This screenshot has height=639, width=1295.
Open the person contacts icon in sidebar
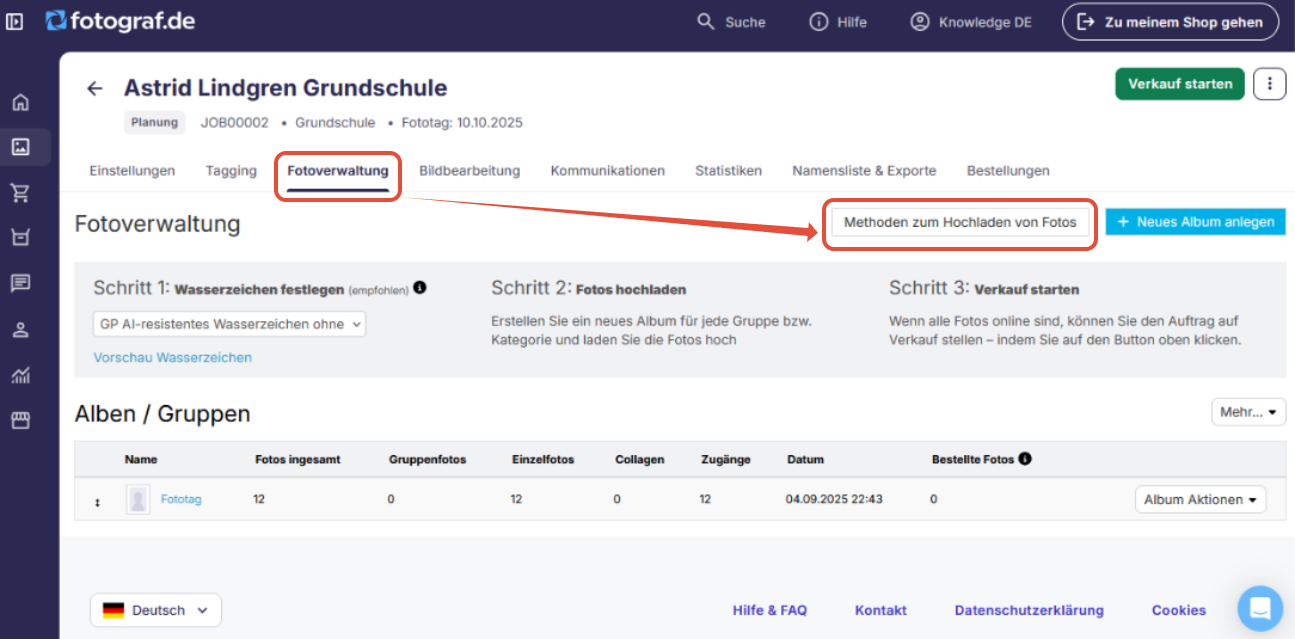tap(20, 329)
